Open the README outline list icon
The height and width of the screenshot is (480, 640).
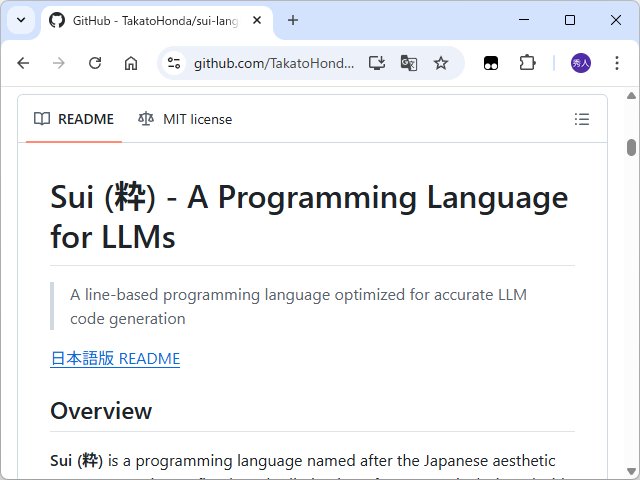(582, 119)
